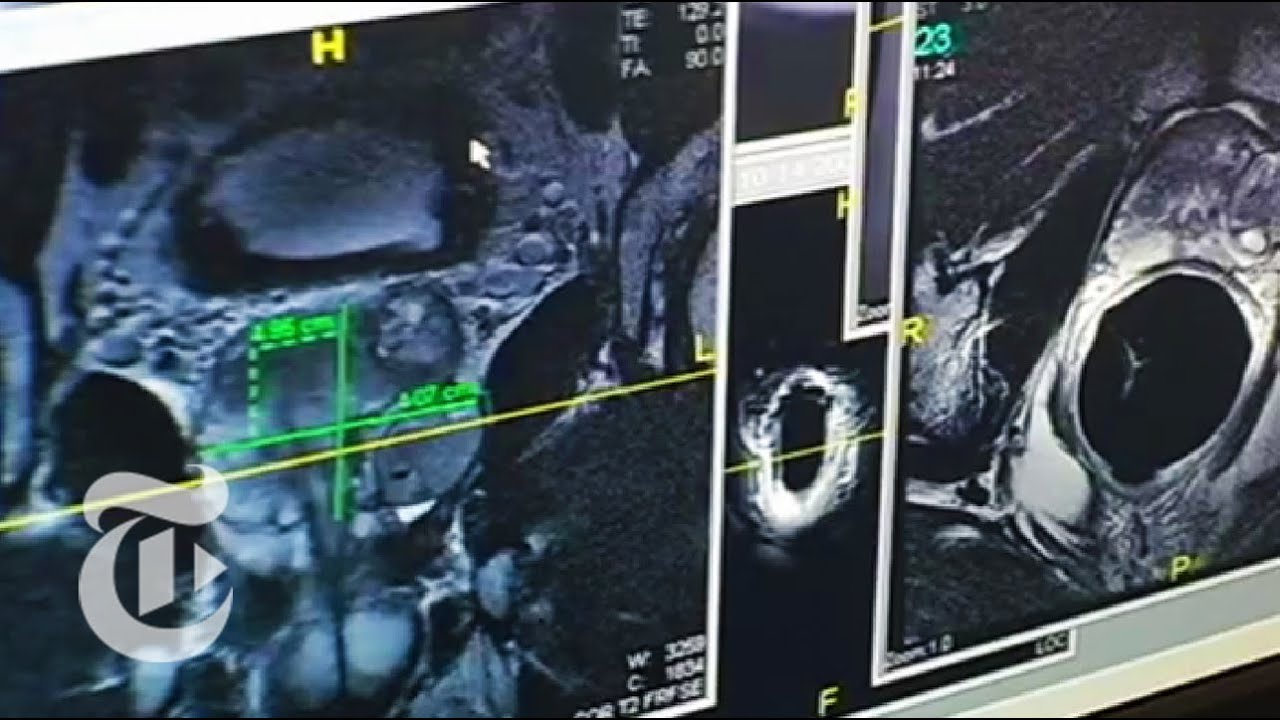
Task: Click the yellow L marker at coronal view edge
Action: pos(705,349)
